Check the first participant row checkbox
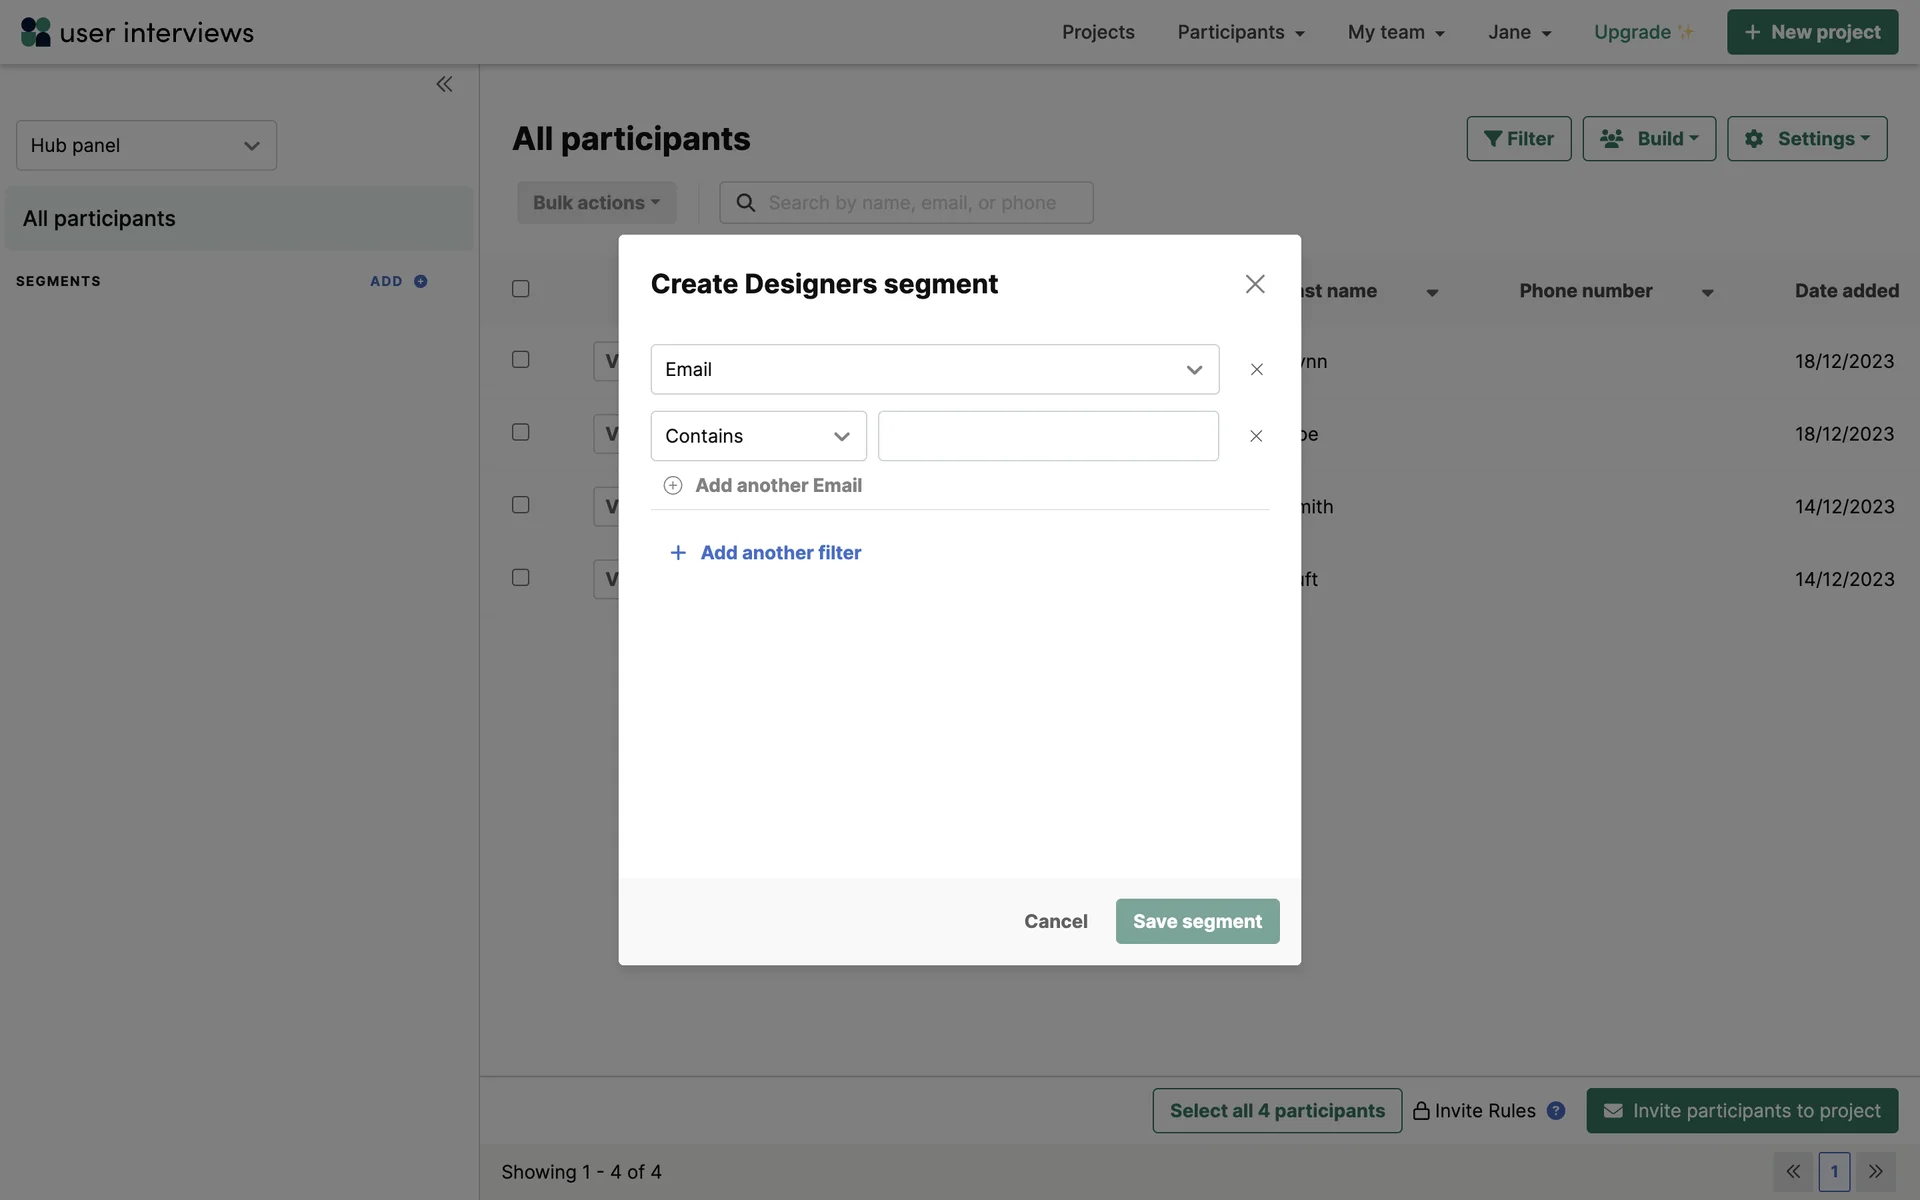The image size is (1920, 1200). pyautogui.click(x=521, y=360)
